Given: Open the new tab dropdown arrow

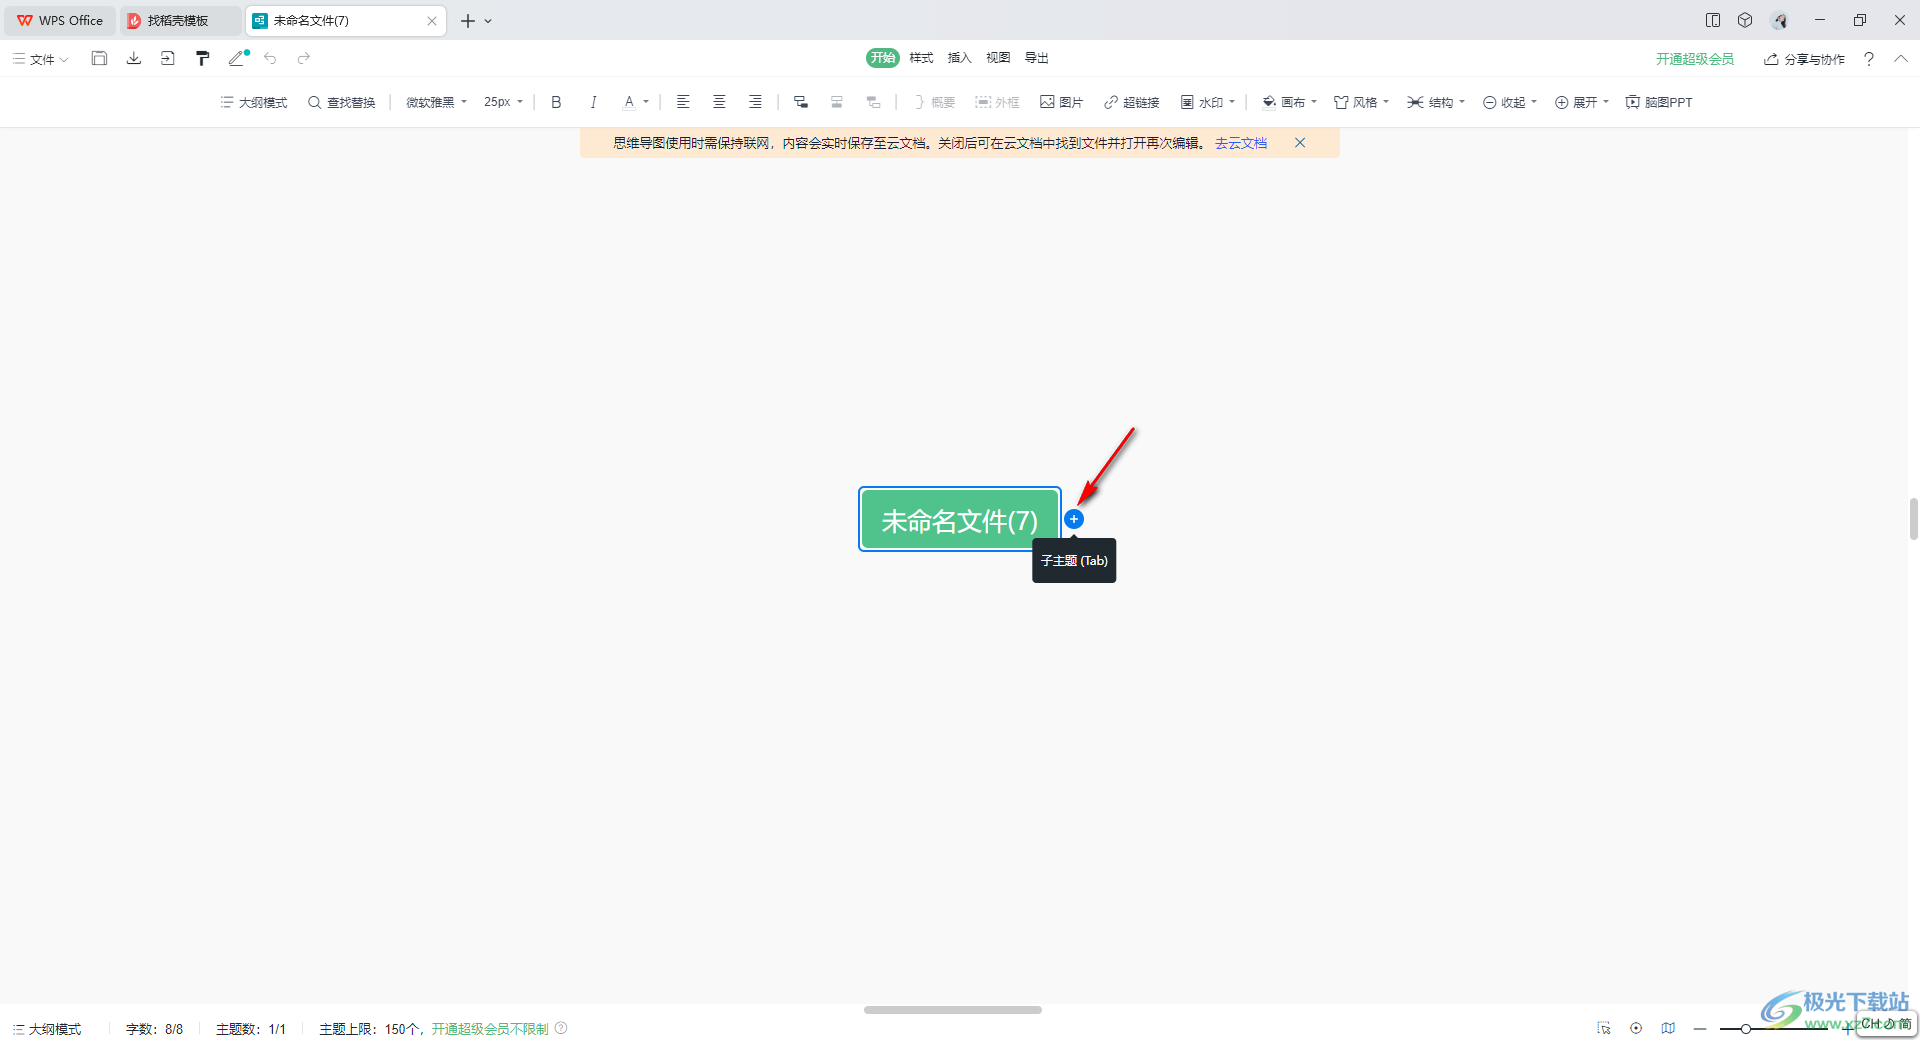Looking at the screenshot, I should pyautogui.click(x=488, y=21).
